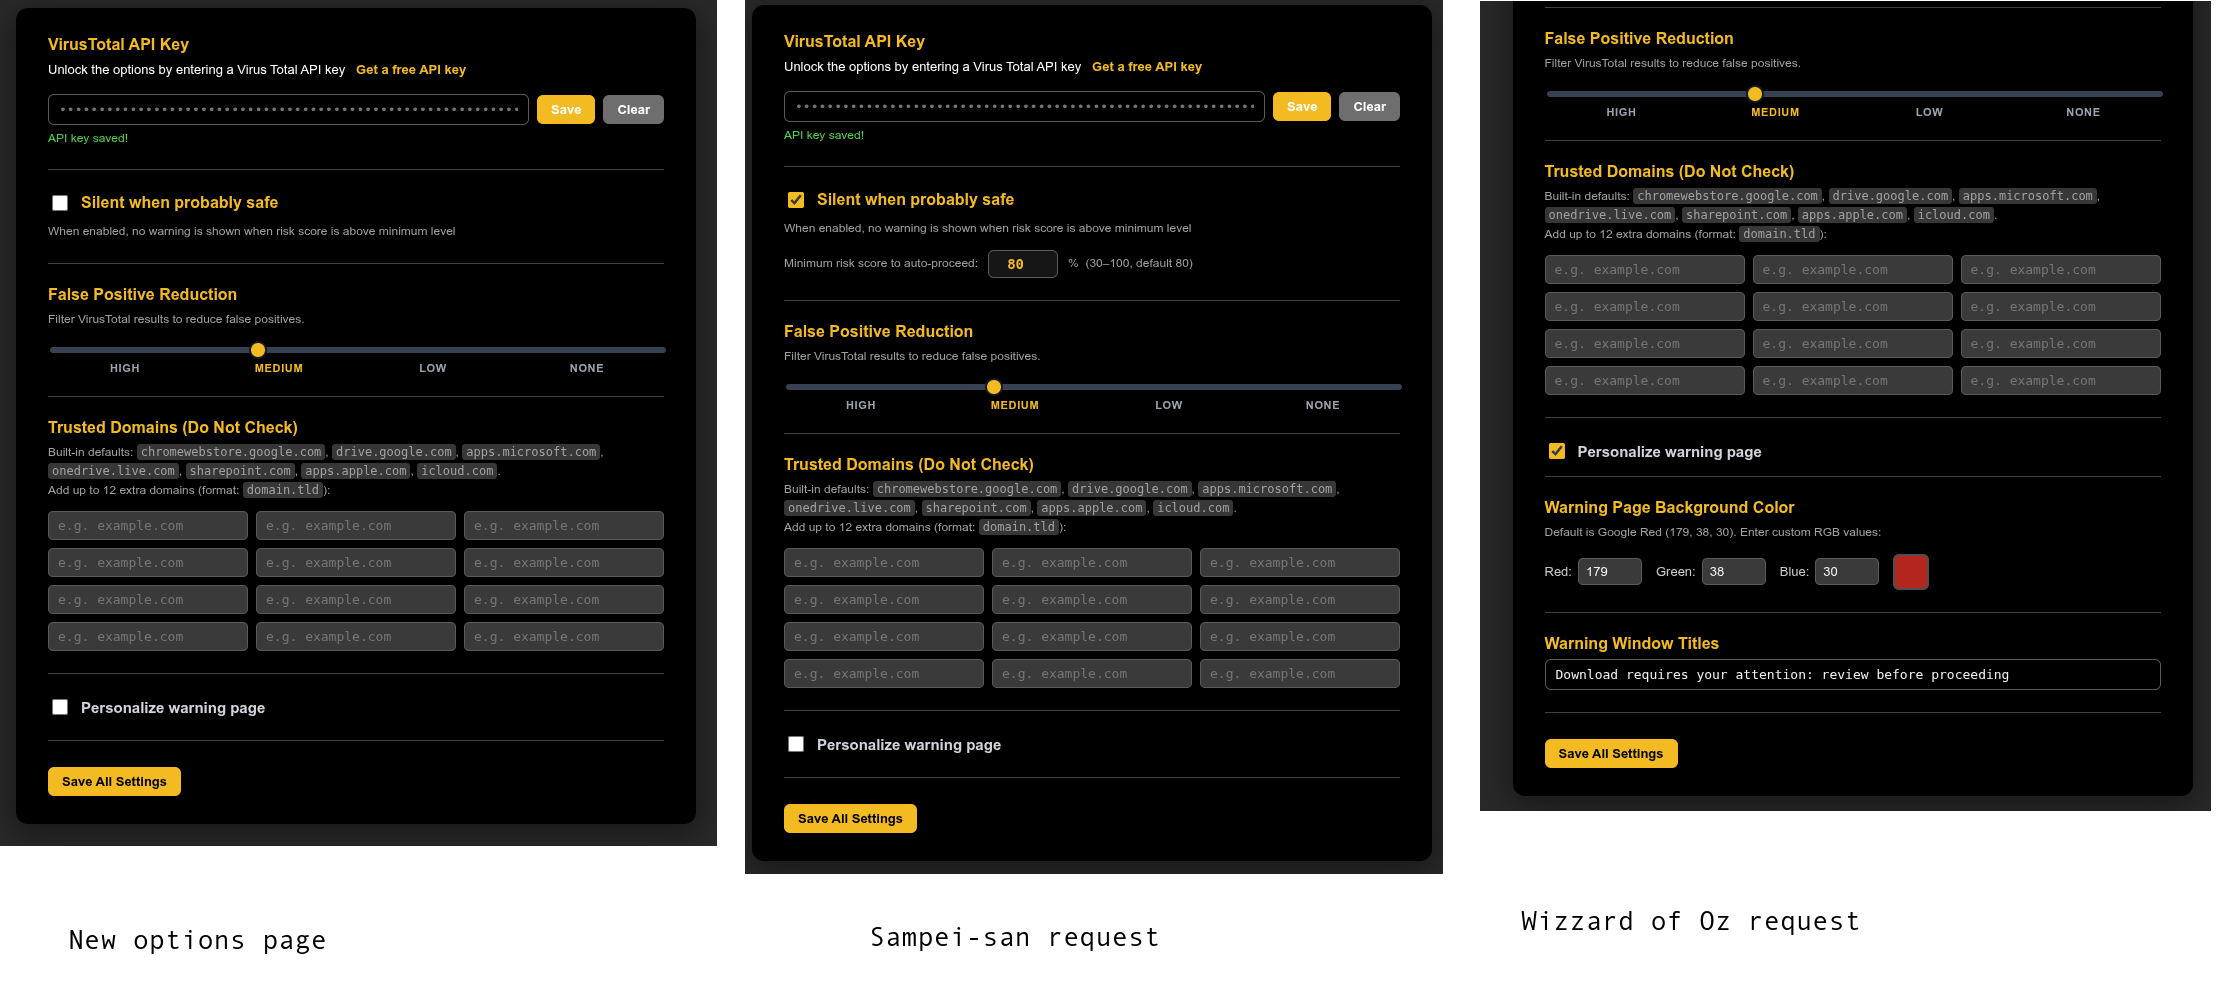Click Clear button in middle panel
The width and height of the screenshot is (2223, 992).
1369,107
